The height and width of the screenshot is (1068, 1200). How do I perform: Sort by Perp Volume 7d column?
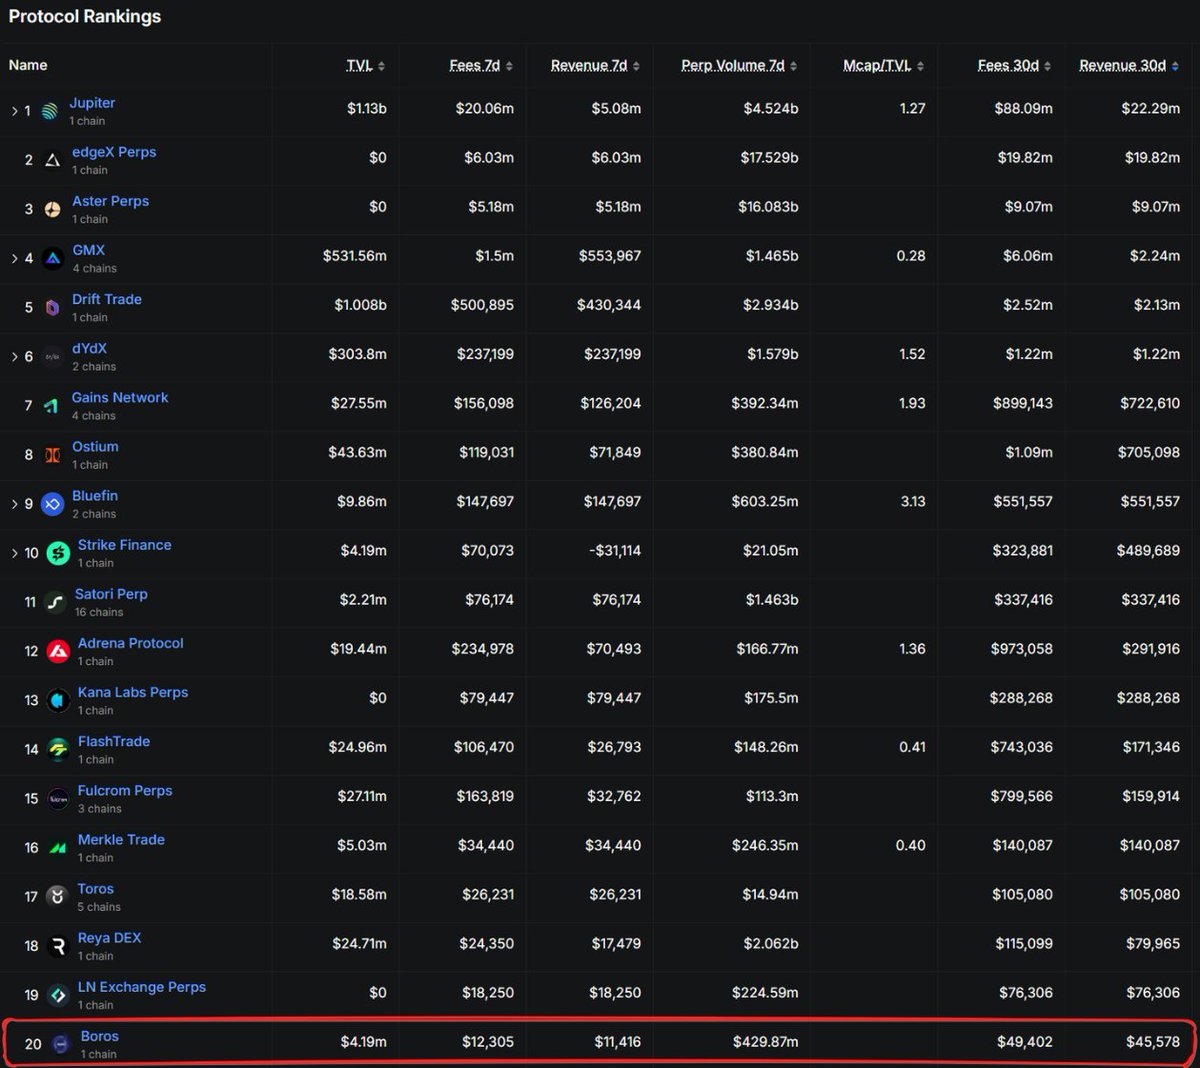coord(739,65)
